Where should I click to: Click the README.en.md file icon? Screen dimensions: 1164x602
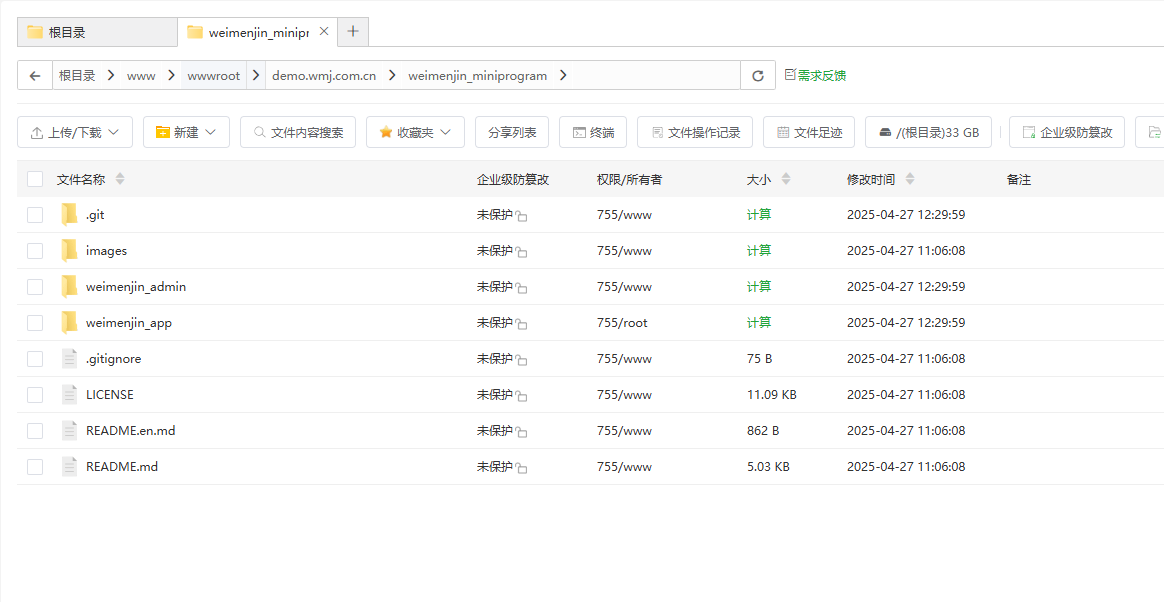70,431
